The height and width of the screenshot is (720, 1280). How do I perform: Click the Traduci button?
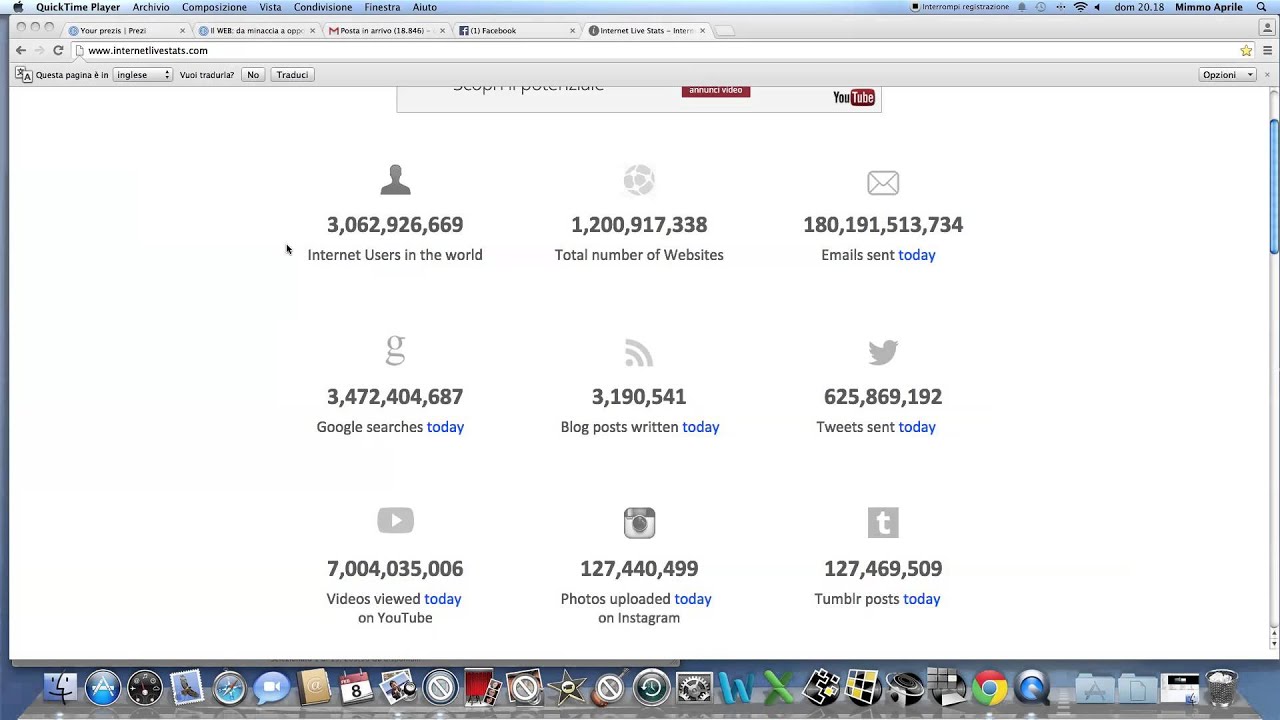(x=292, y=75)
